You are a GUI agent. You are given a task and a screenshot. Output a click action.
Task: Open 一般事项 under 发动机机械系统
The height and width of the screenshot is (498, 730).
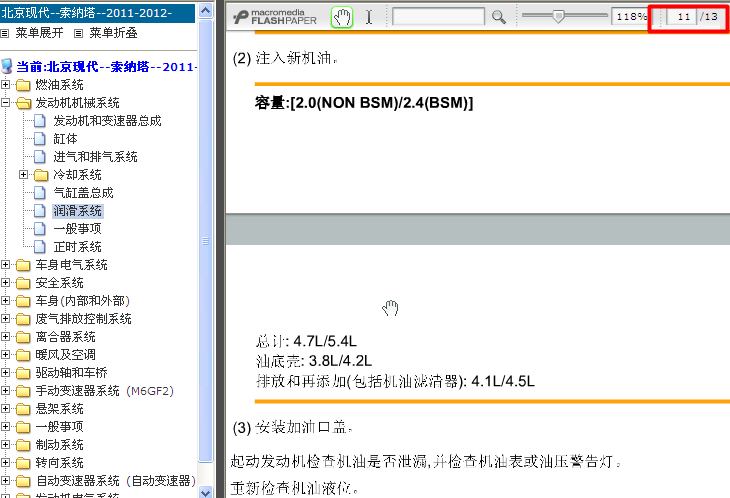pyautogui.click(x=77, y=229)
